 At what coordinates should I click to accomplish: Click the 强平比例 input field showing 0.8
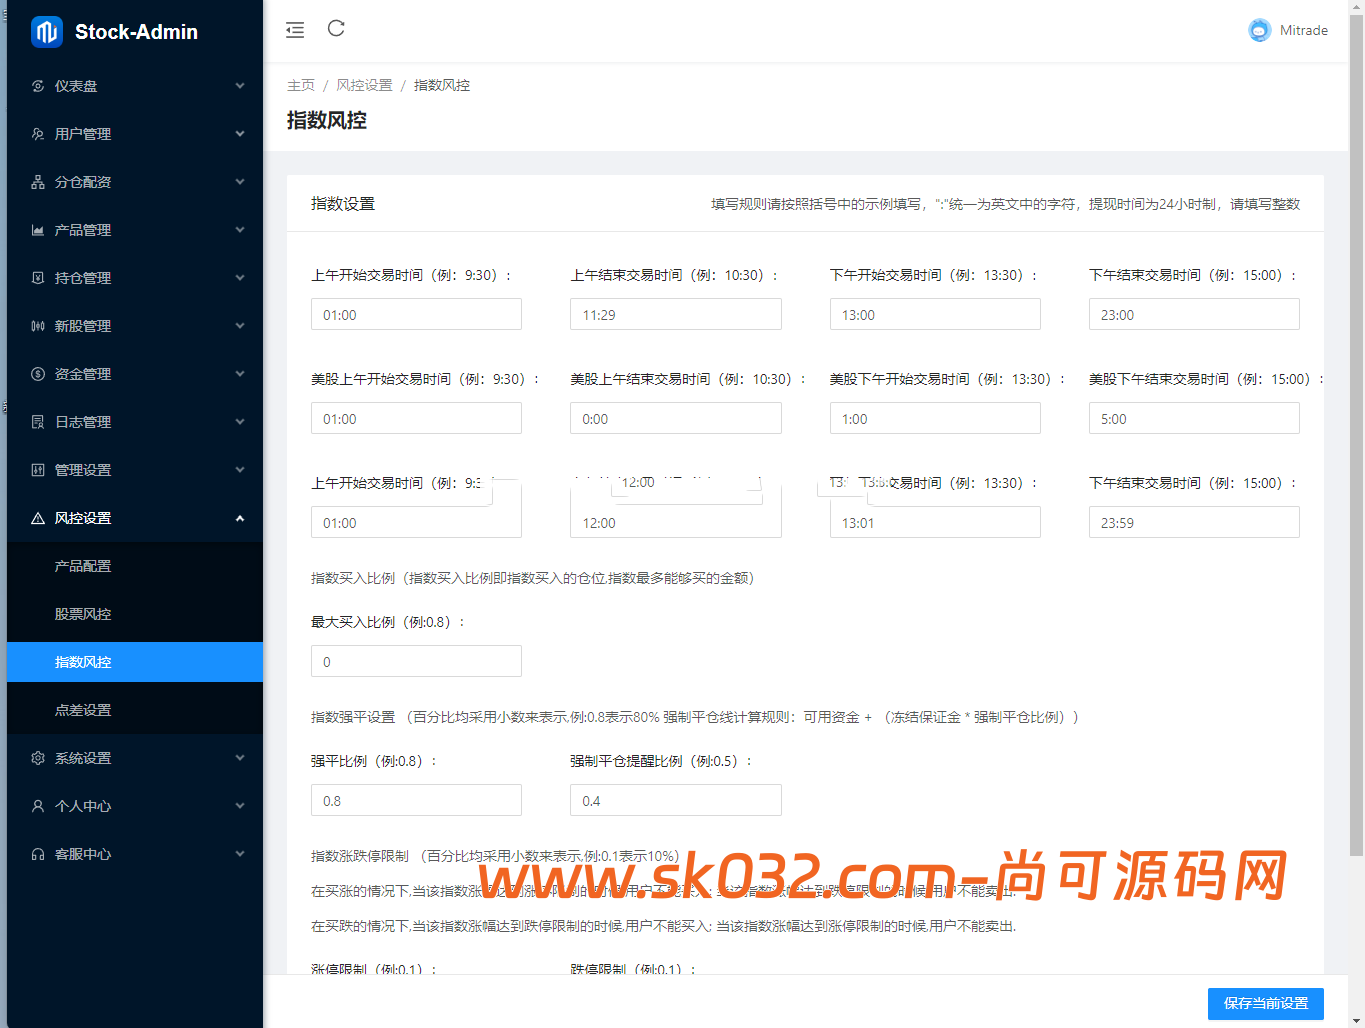[416, 800]
